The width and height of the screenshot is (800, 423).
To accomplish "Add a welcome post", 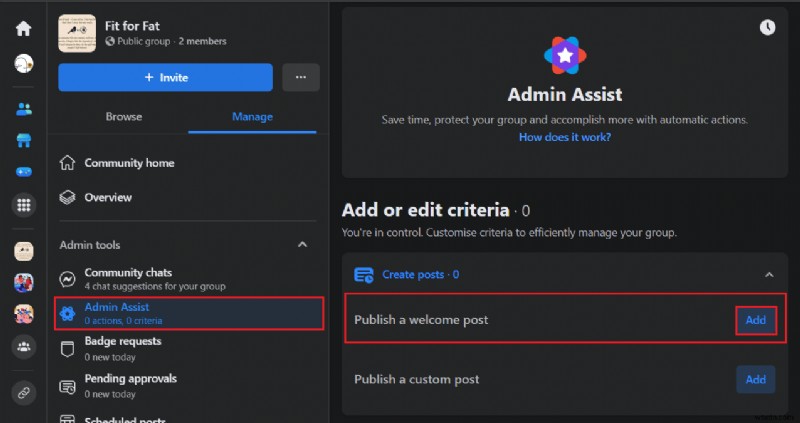I will click(x=756, y=320).
